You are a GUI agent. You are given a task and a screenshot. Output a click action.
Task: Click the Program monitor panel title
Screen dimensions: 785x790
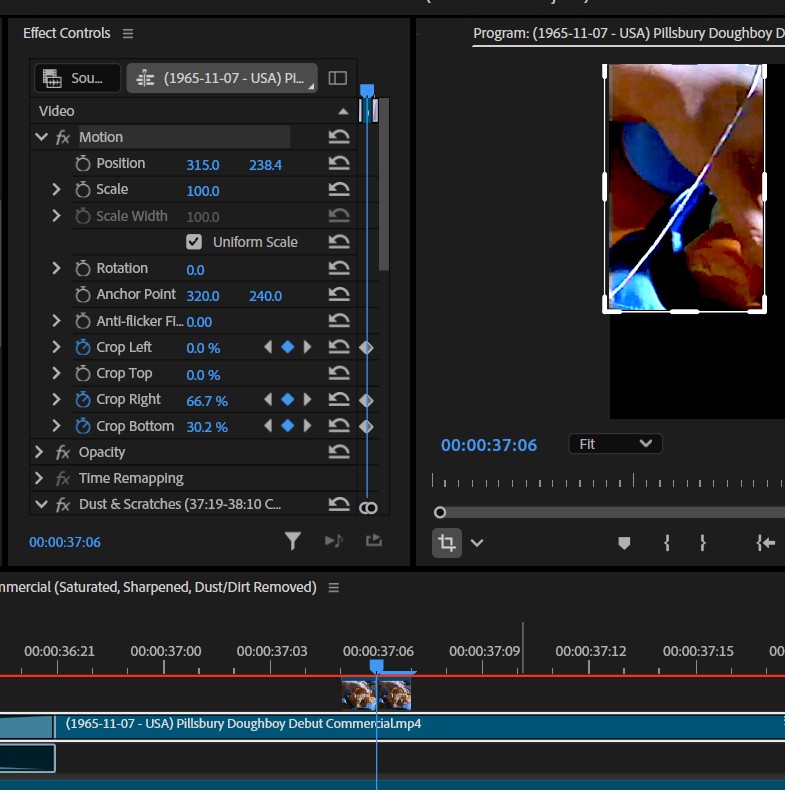coord(629,33)
